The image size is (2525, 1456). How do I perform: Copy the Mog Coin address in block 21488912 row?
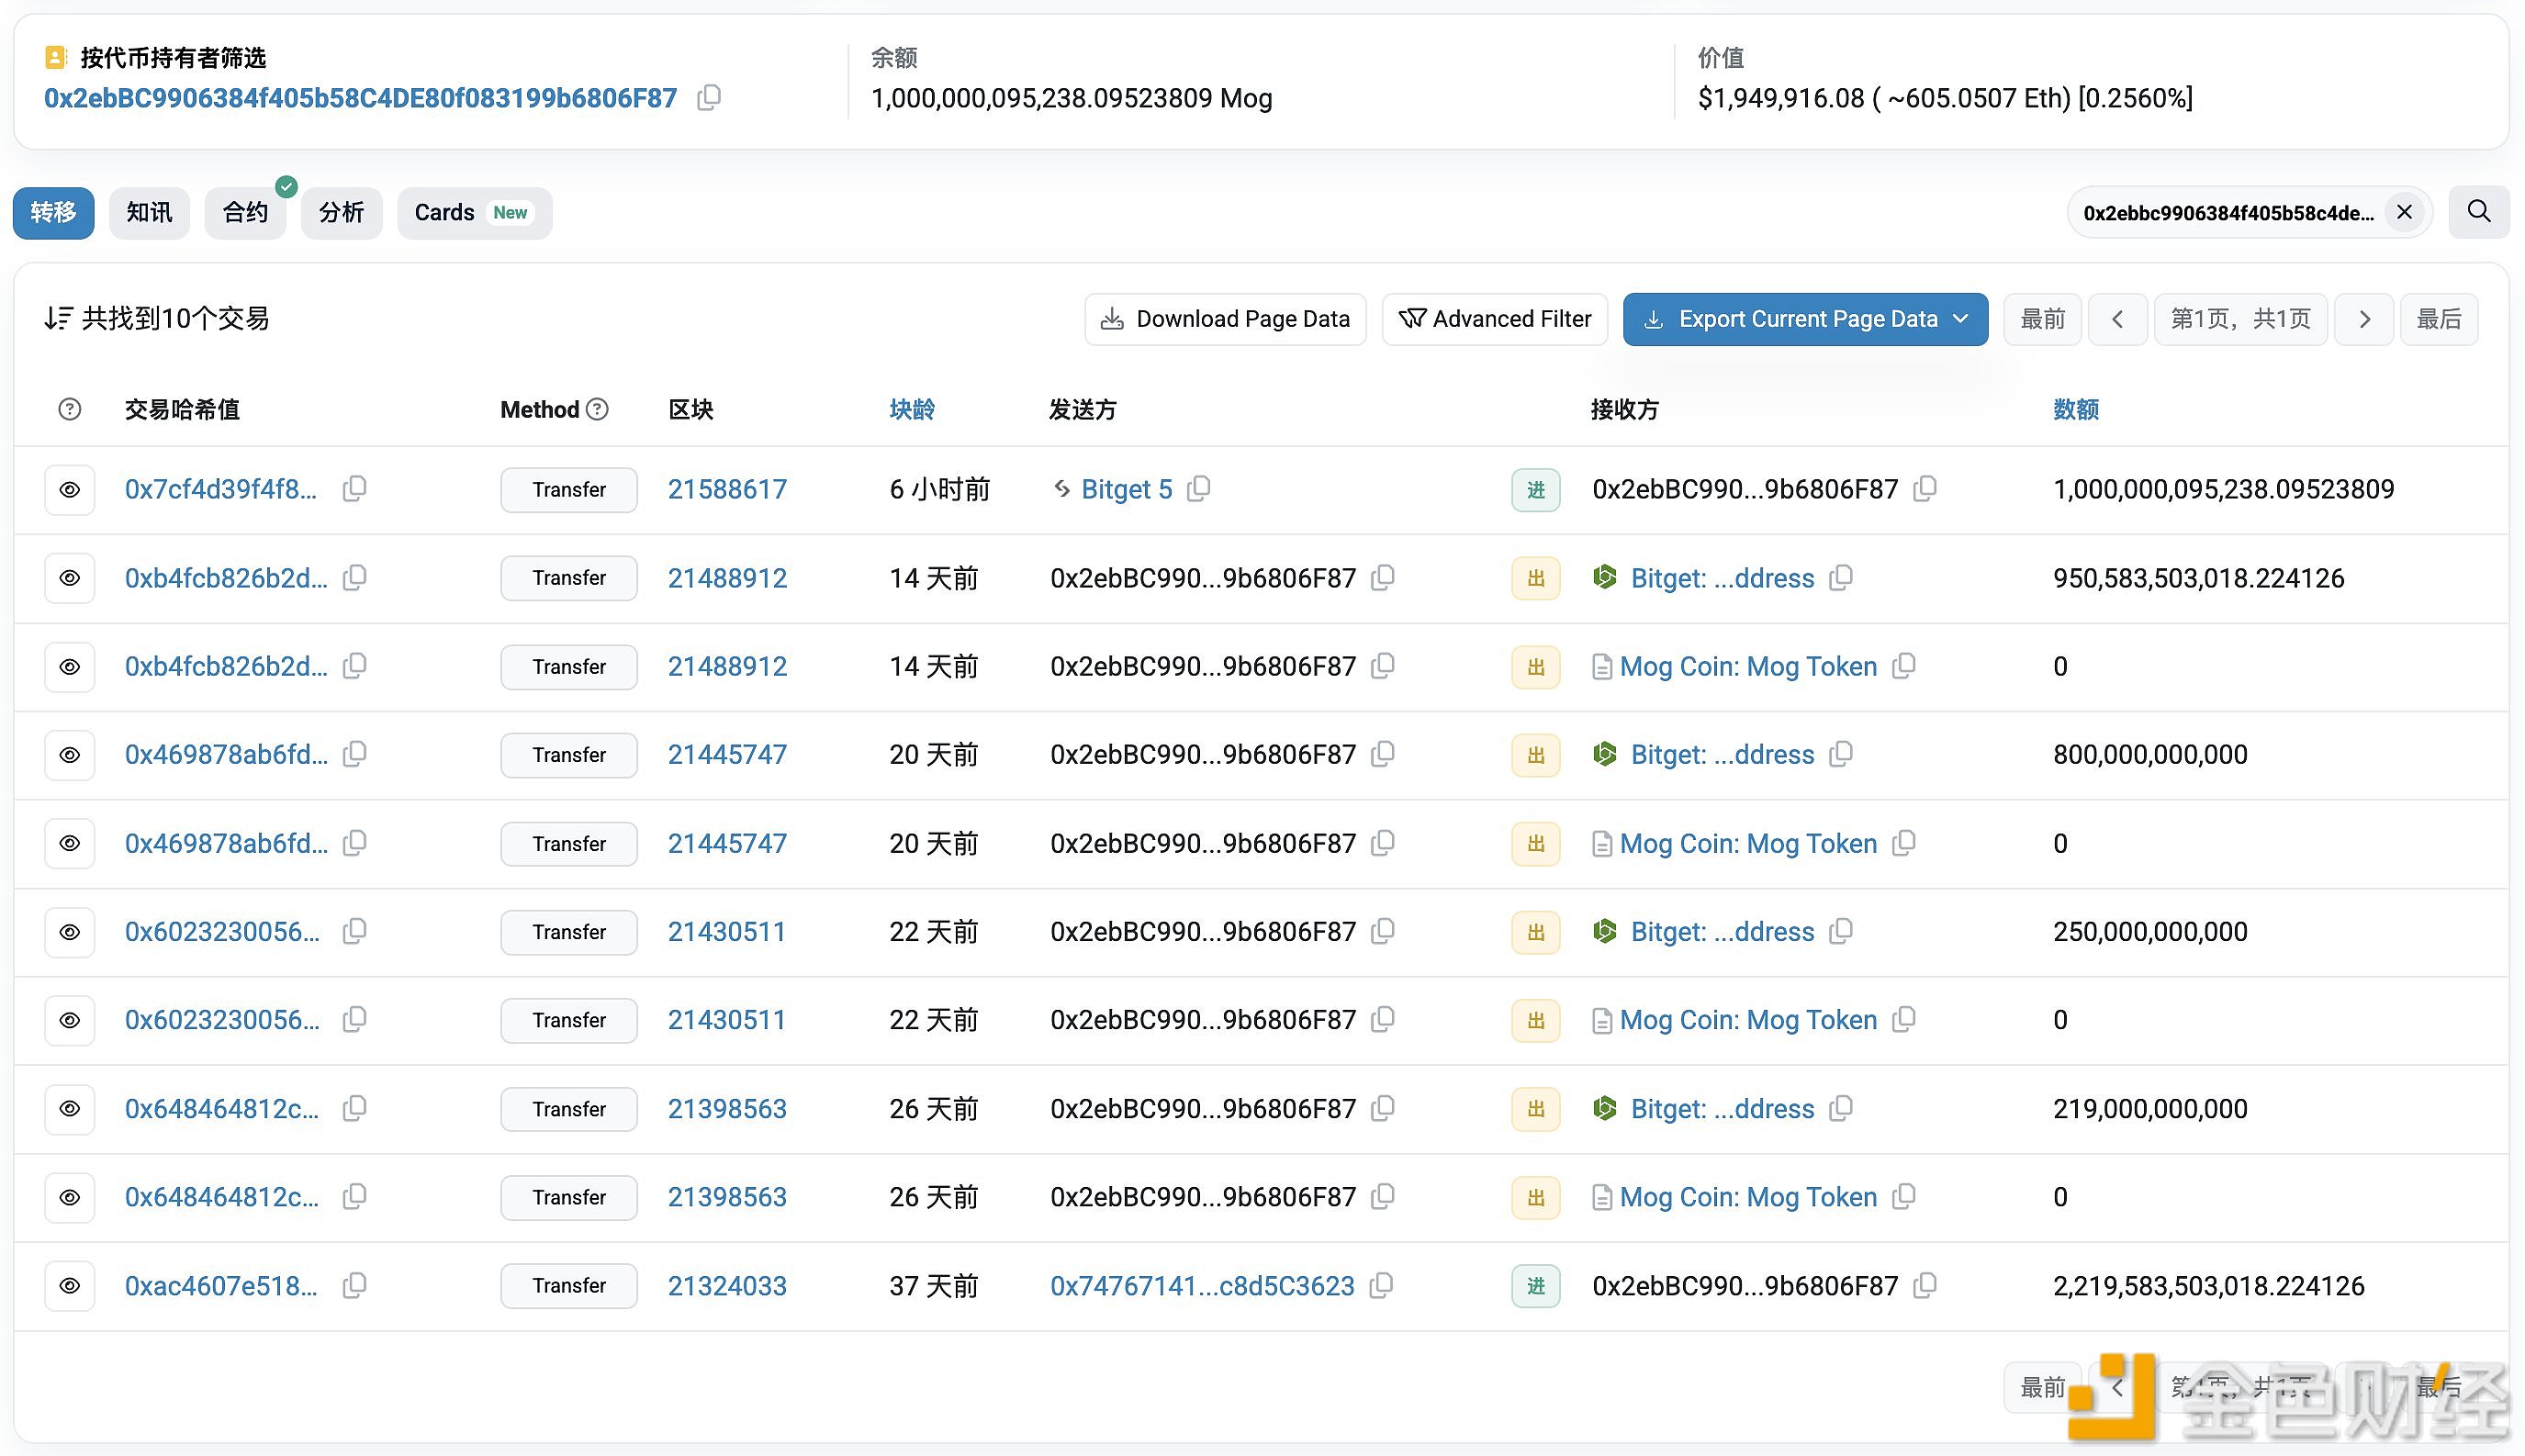pyautogui.click(x=1904, y=666)
